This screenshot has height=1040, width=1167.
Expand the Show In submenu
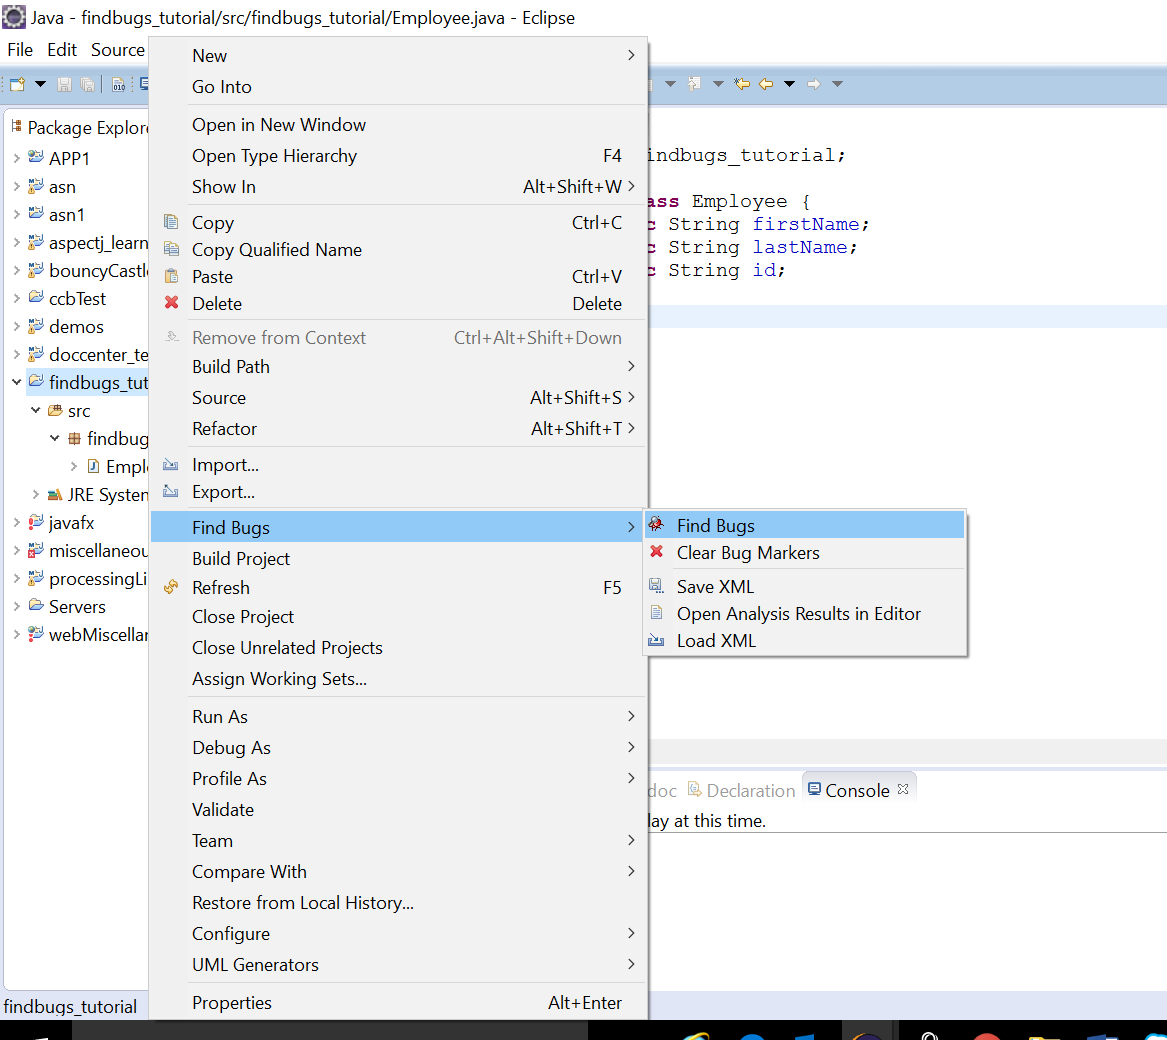pyautogui.click(x=223, y=186)
